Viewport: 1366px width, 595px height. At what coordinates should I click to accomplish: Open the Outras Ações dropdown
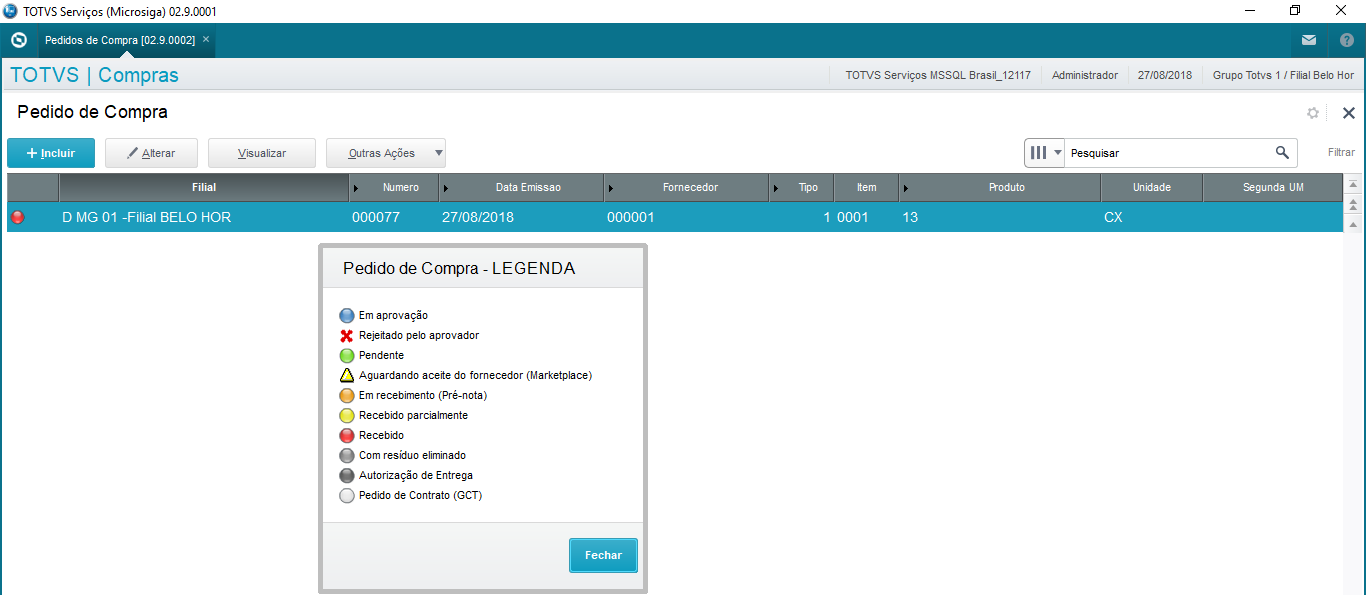(386, 153)
